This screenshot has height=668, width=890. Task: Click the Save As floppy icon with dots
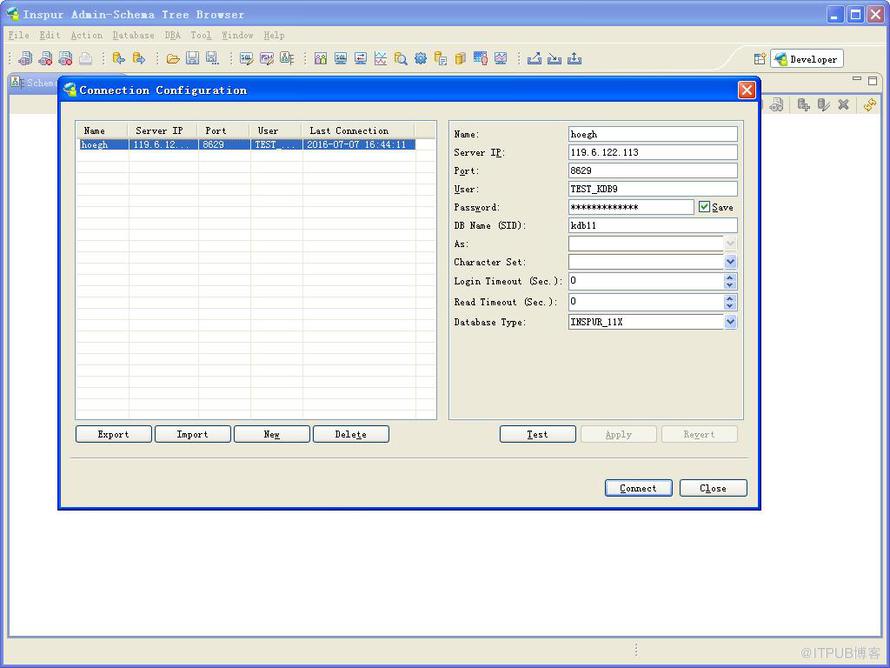coord(212,58)
